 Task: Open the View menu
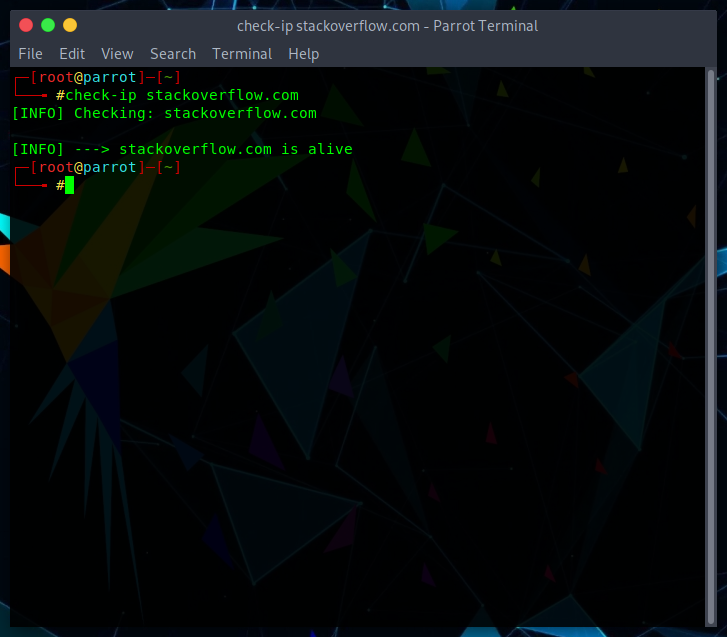point(117,54)
